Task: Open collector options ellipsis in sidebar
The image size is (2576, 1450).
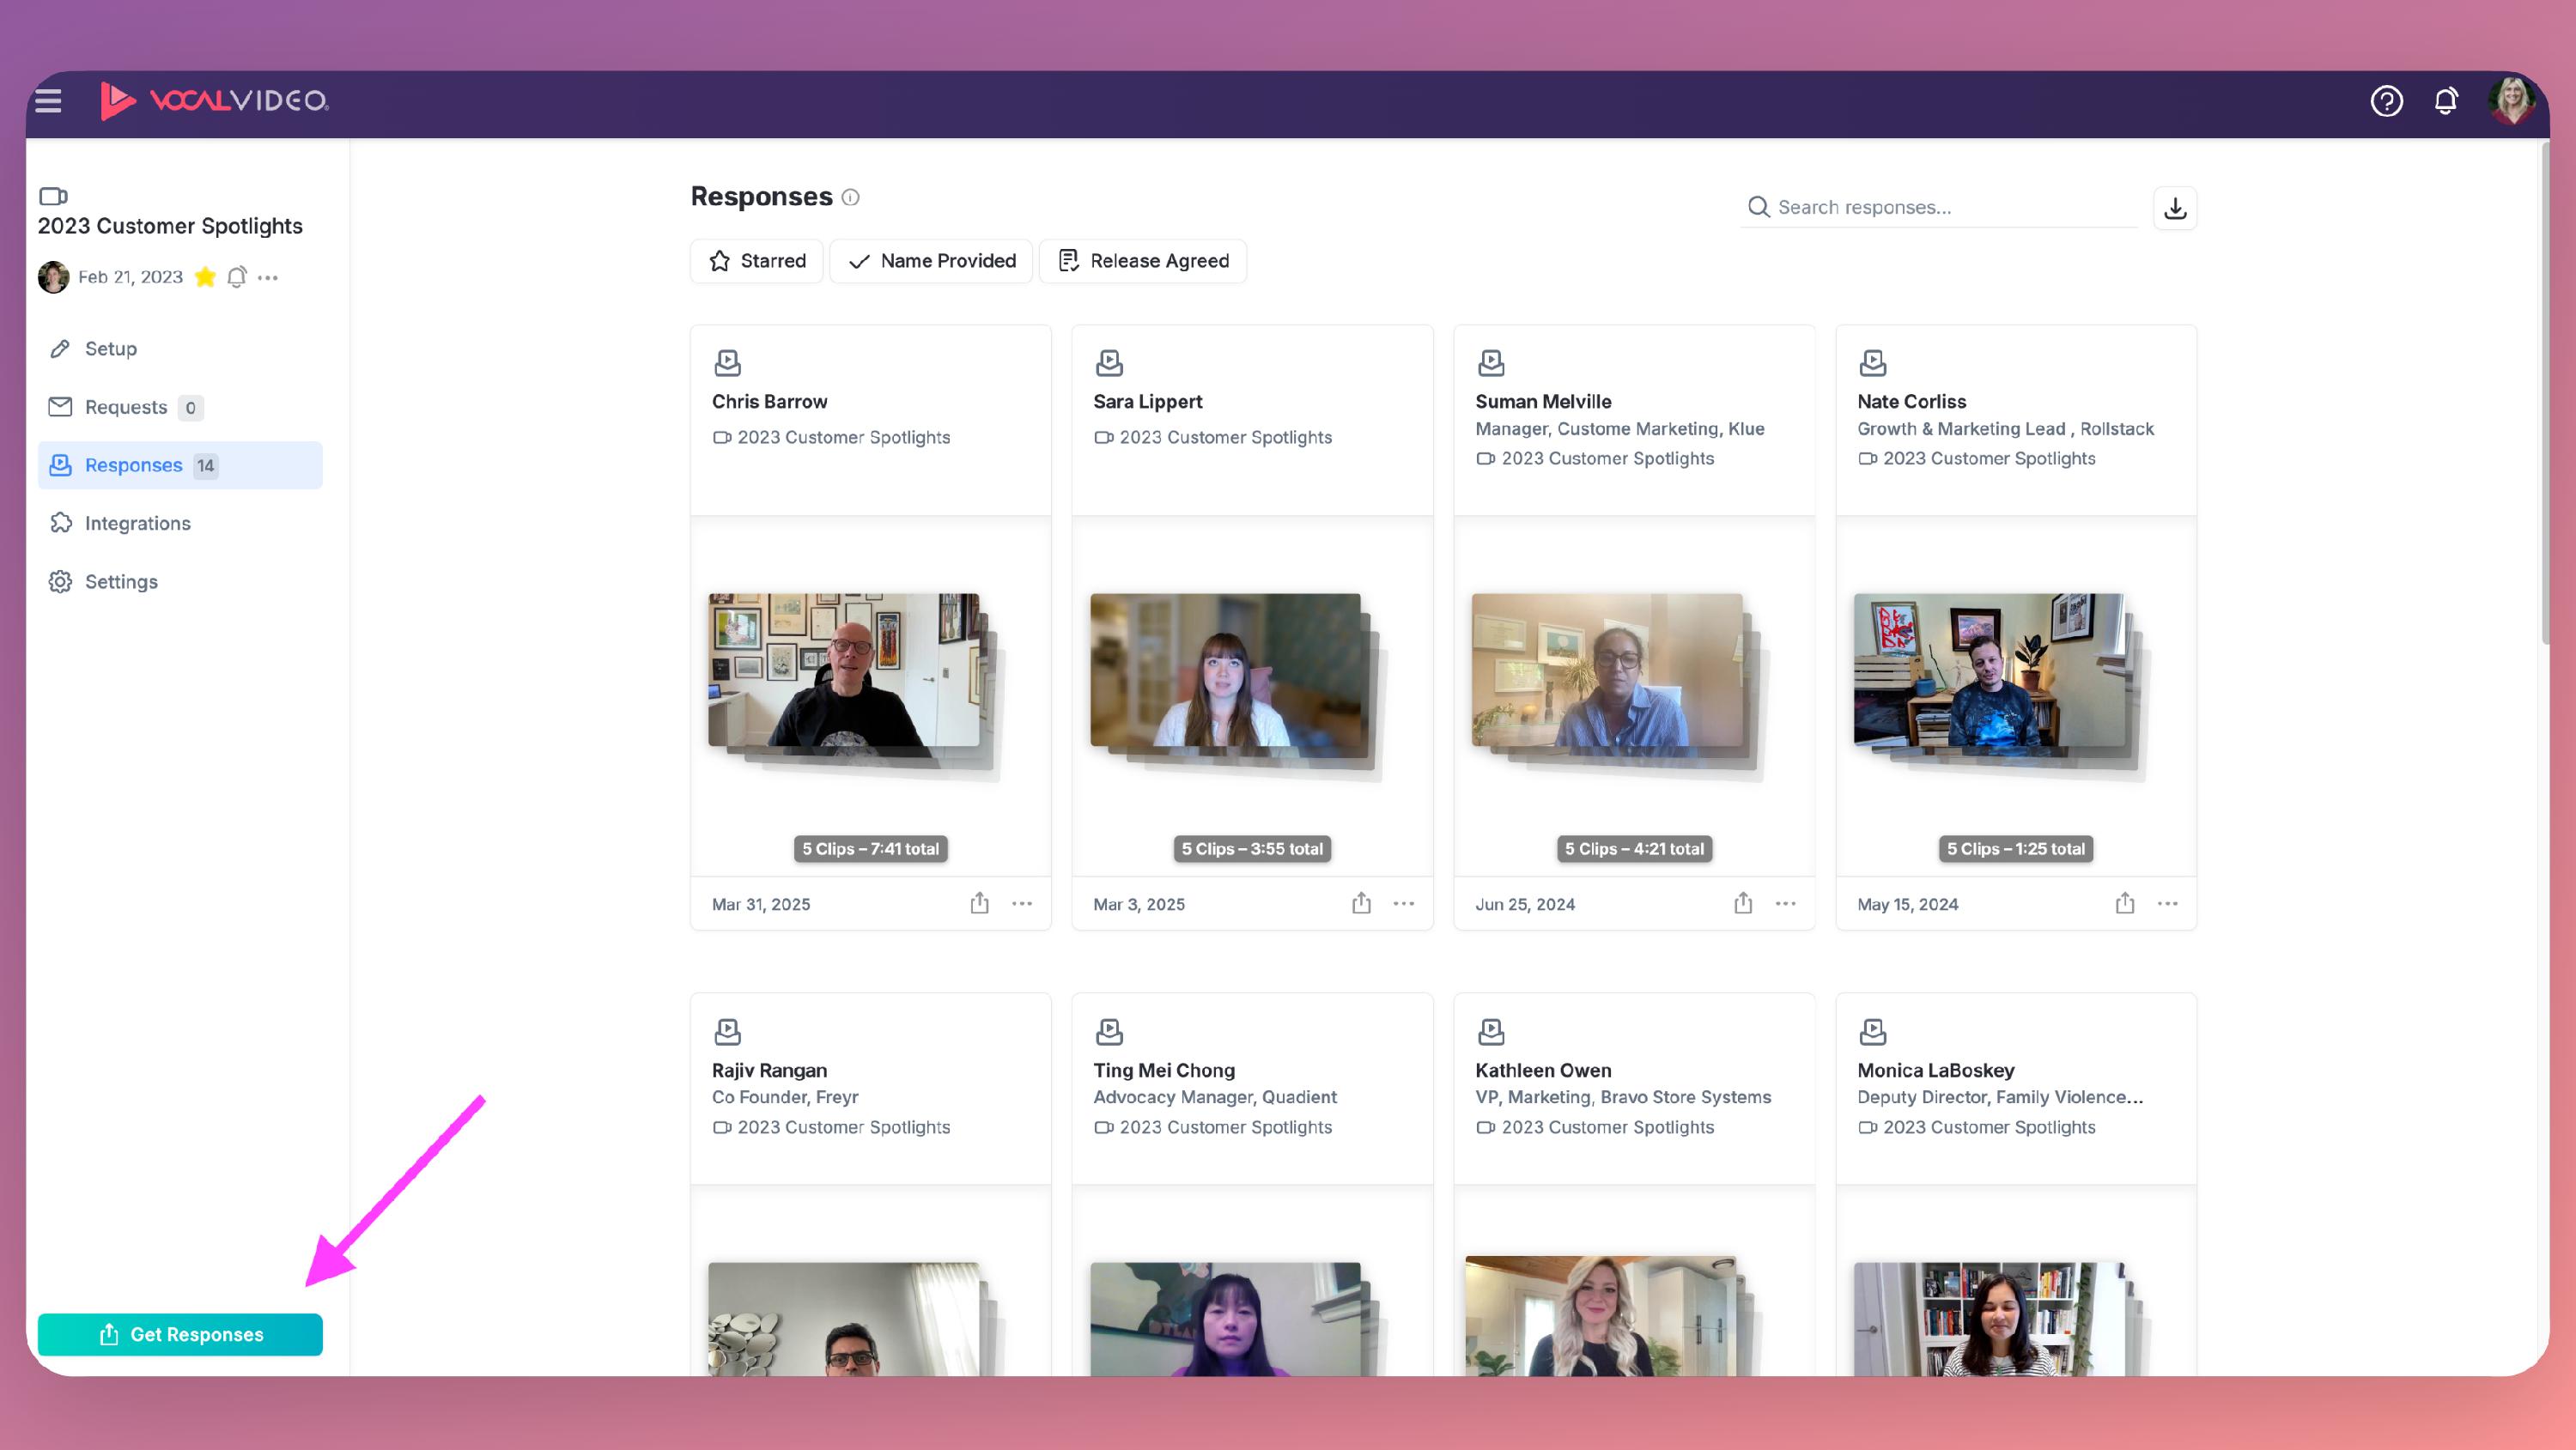Action: pyautogui.click(x=268, y=278)
